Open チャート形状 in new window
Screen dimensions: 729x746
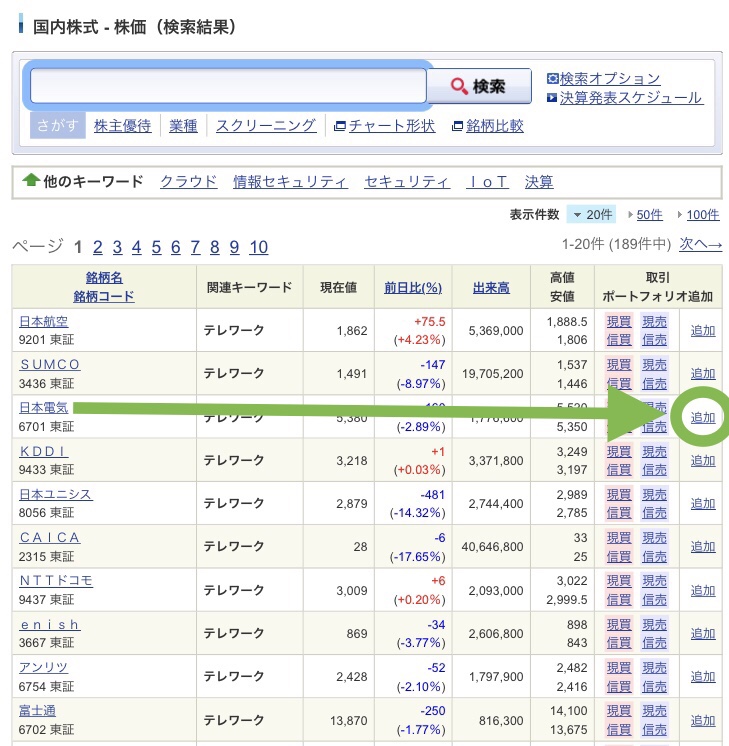coord(392,126)
